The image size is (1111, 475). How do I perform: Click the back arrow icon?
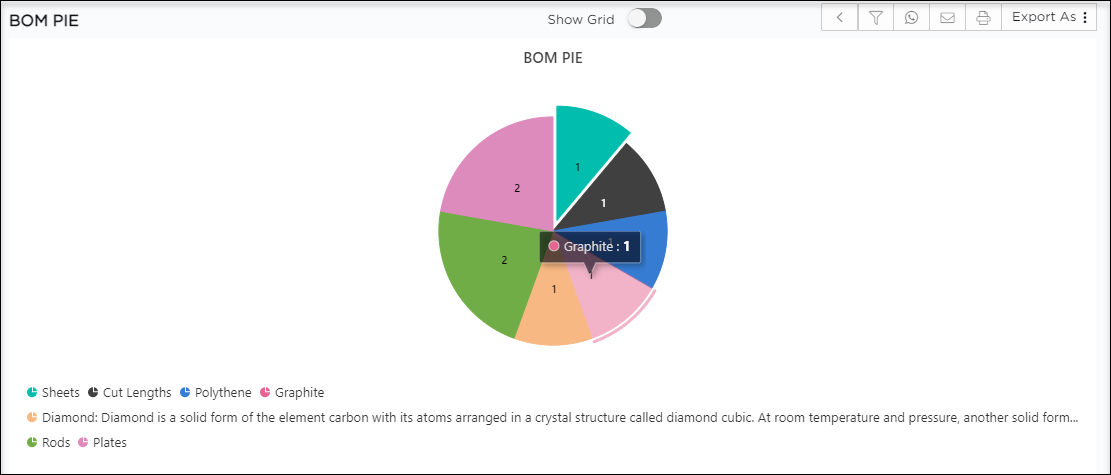click(x=840, y=17)
